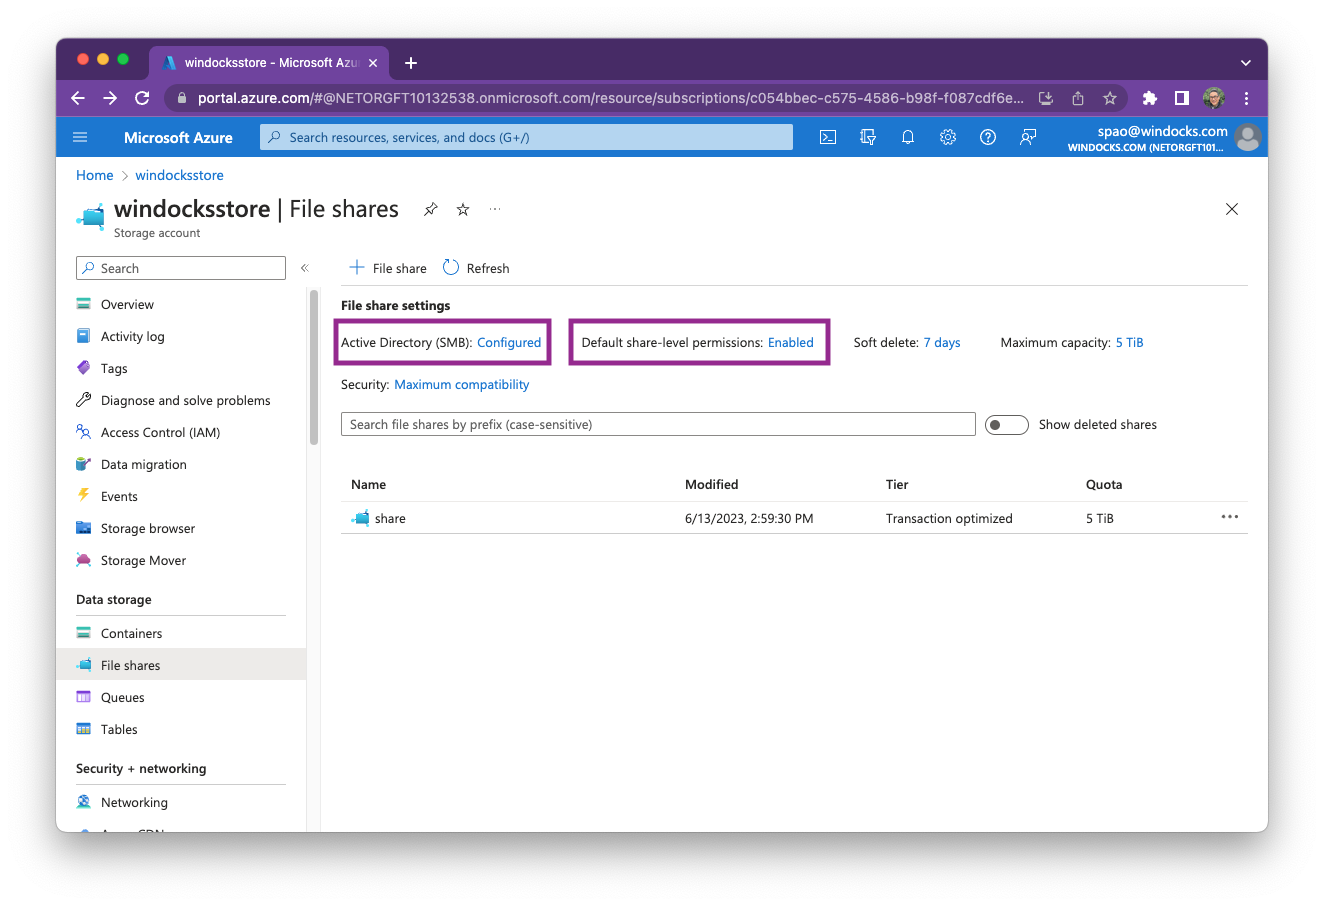This screenshot has height=906, width=1324.
Task: Open the account avatar menu
Action: (x=1247, y=137)
